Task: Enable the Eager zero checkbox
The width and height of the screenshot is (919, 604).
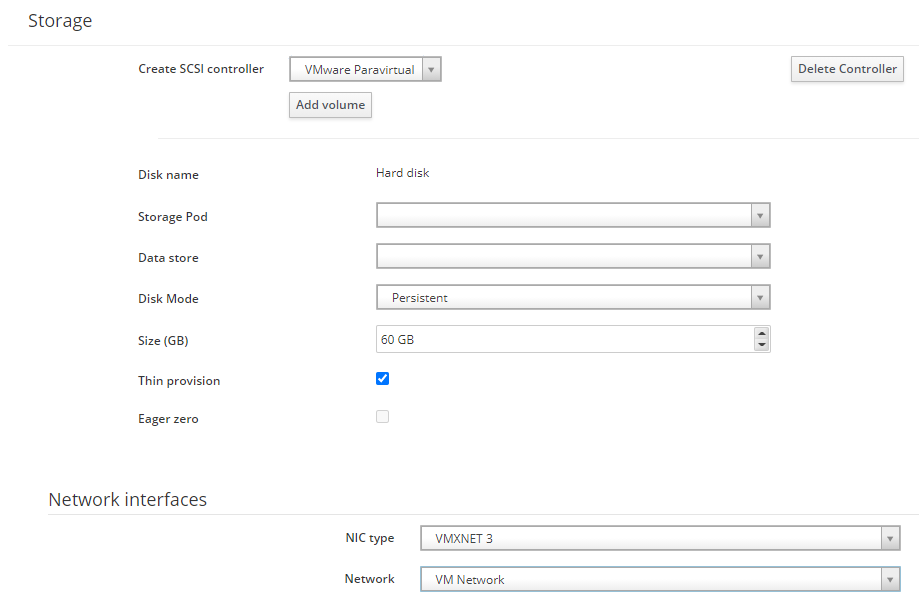Action: 382,417
